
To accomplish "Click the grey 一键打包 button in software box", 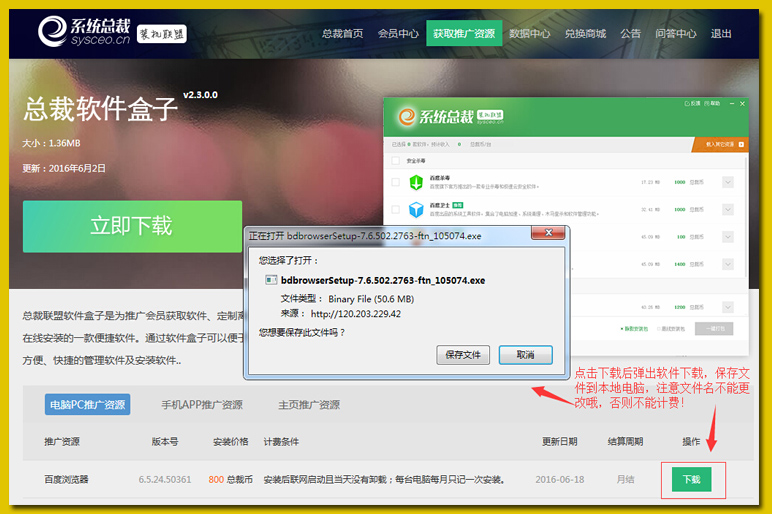I will pyautogui.click(x=714, y=328).
